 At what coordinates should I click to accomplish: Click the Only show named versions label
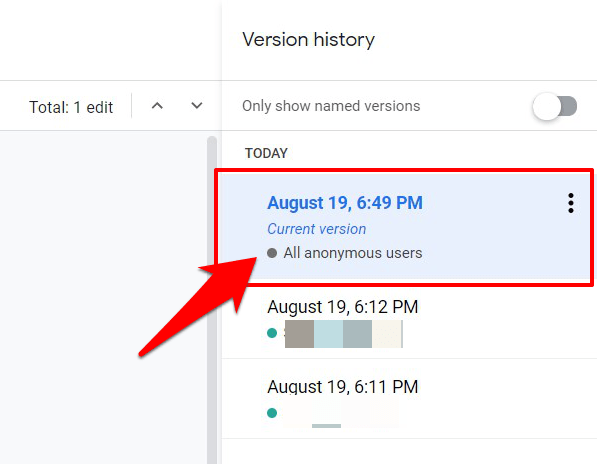click(331, 106)
